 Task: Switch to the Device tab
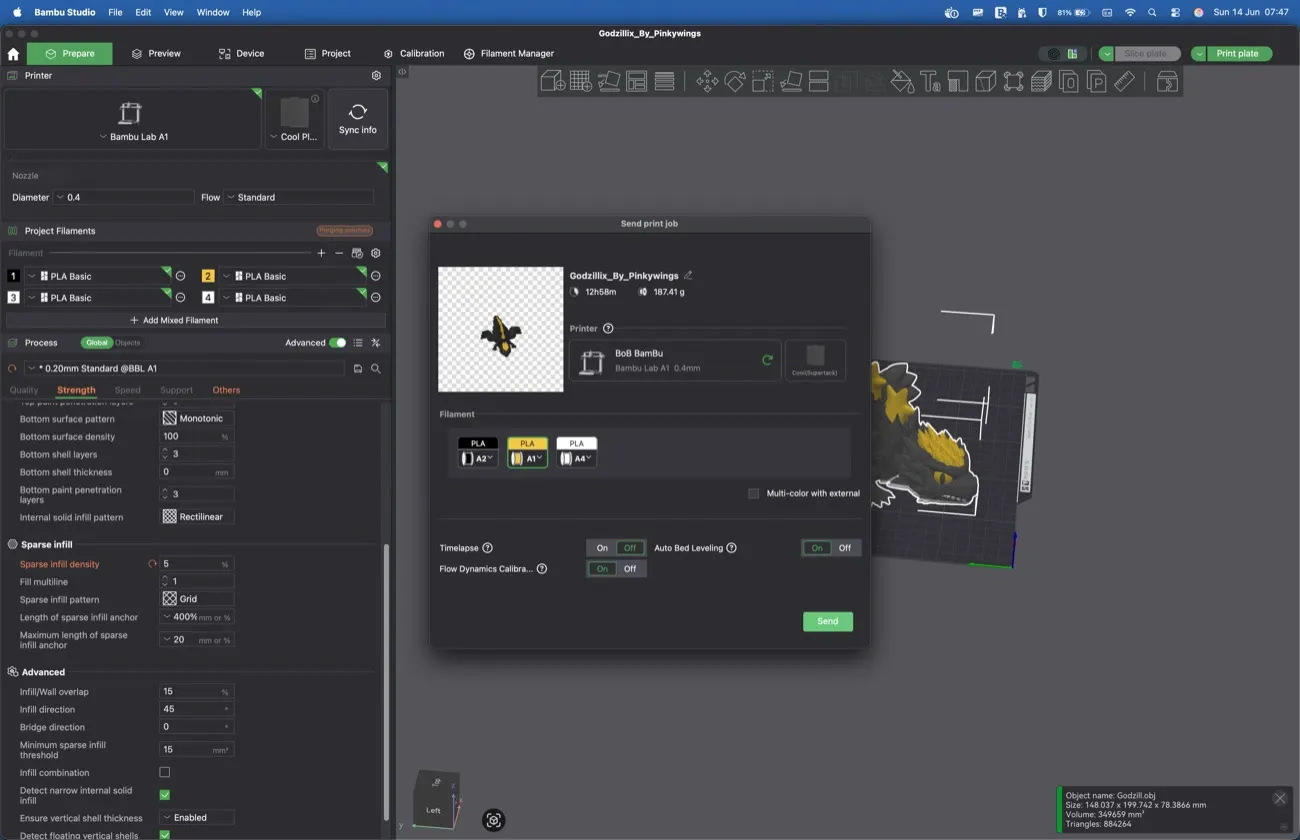241,54
